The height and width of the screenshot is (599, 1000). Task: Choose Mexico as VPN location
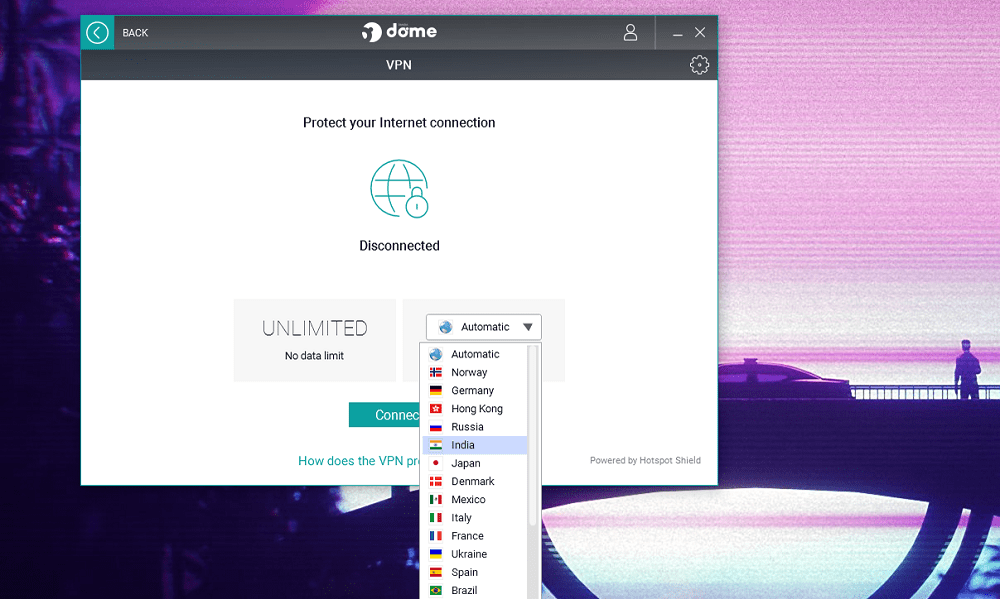(474, 499)
